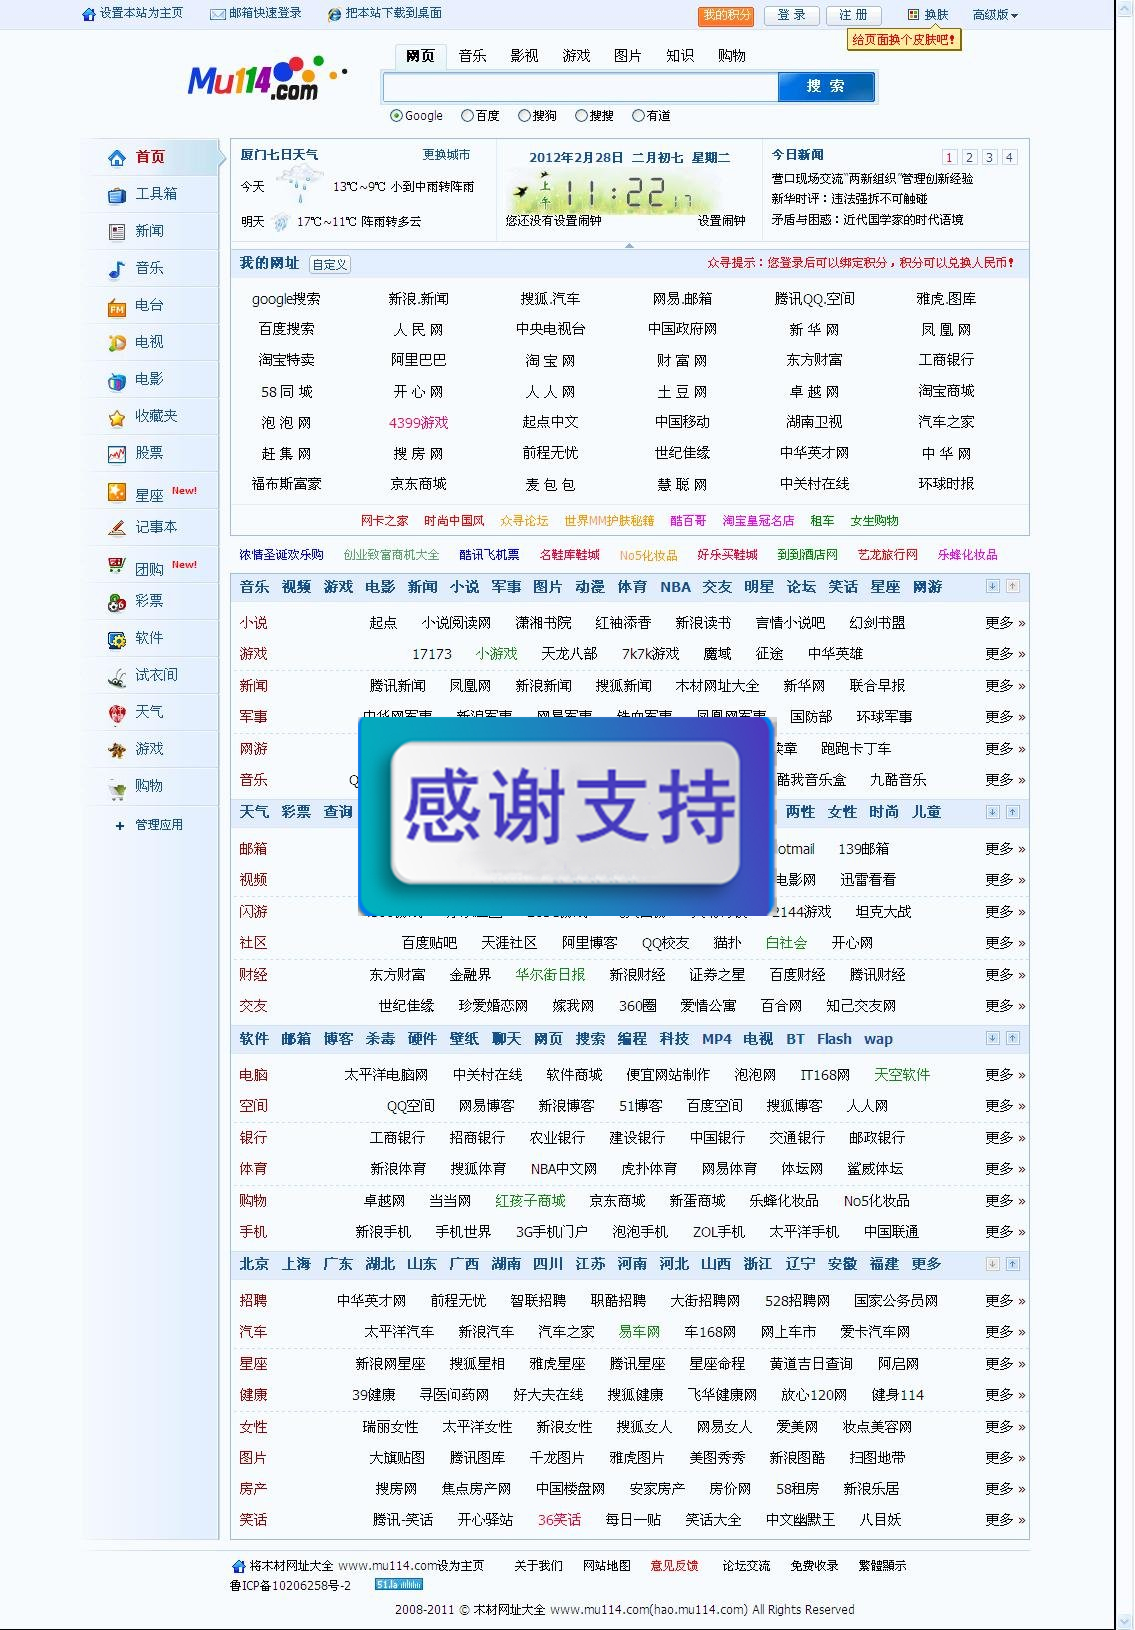Click the plus icon for 管理应用
The height and width of the screenshot is (1630, 1135).
coord(120,826)
